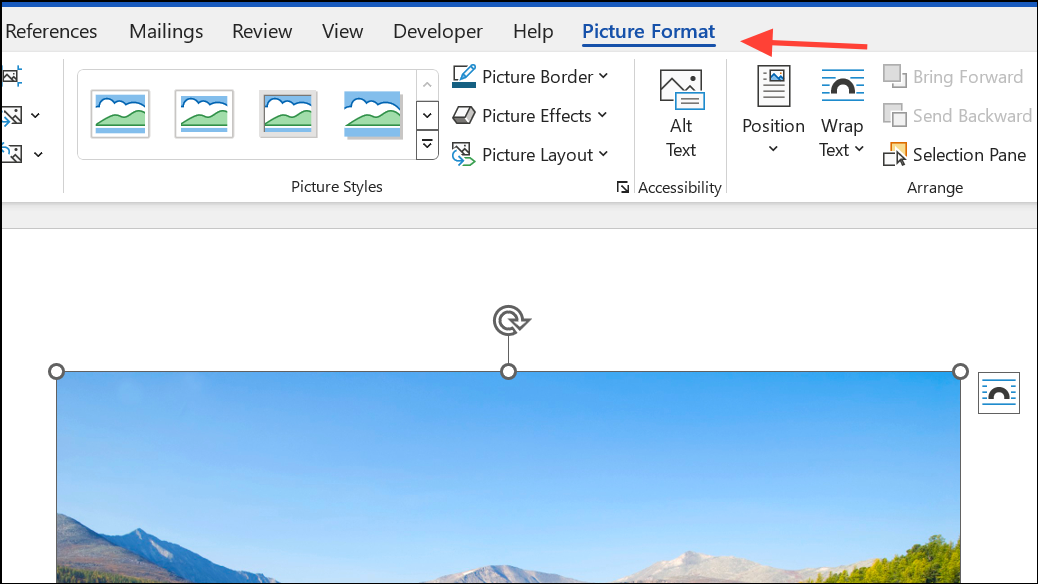Click the Position icon in Arrange group
Viewport: 1038px width, 584px height.
(773, 86)
